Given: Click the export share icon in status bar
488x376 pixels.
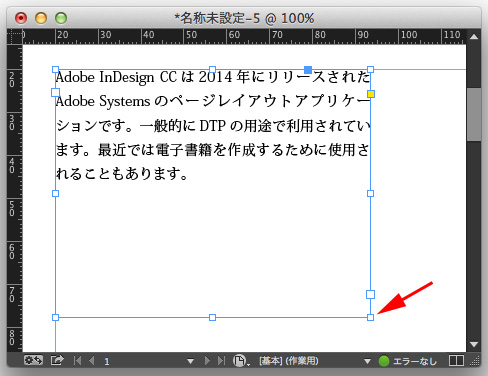Looking at the screenshot, I should 57,360.
